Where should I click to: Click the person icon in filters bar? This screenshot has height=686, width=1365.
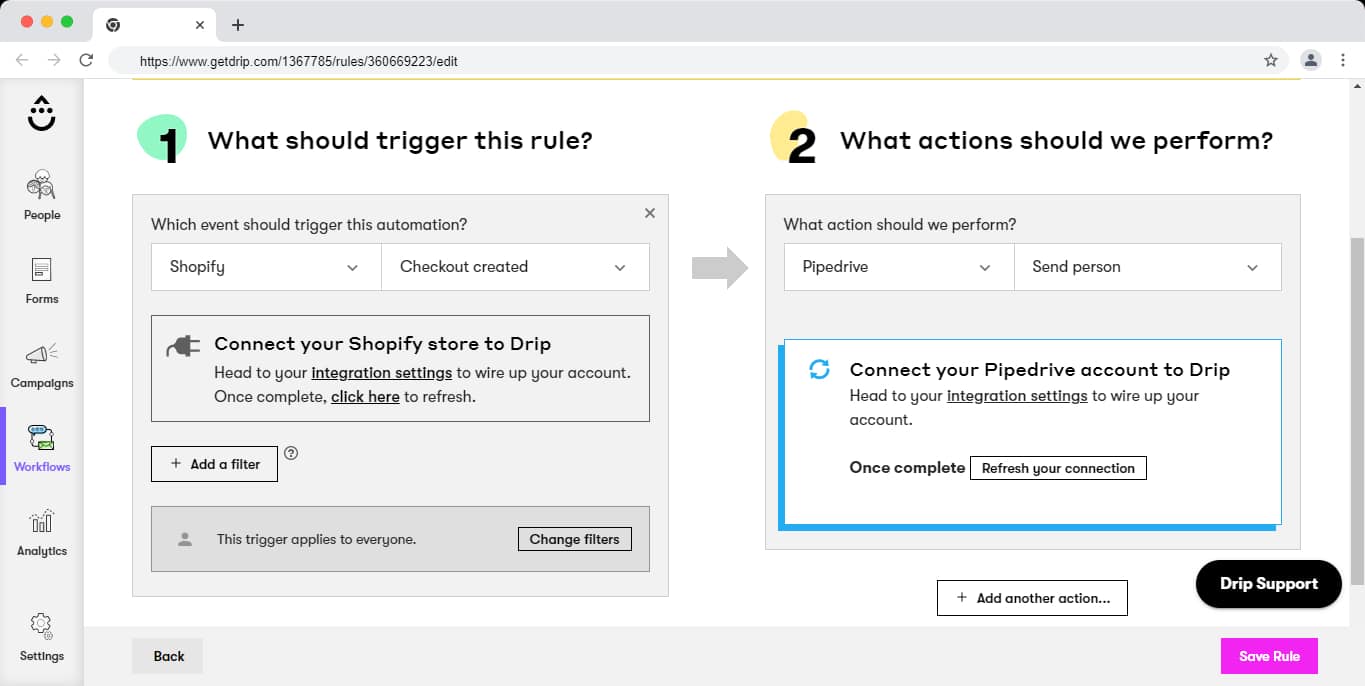tap(184, 539)
